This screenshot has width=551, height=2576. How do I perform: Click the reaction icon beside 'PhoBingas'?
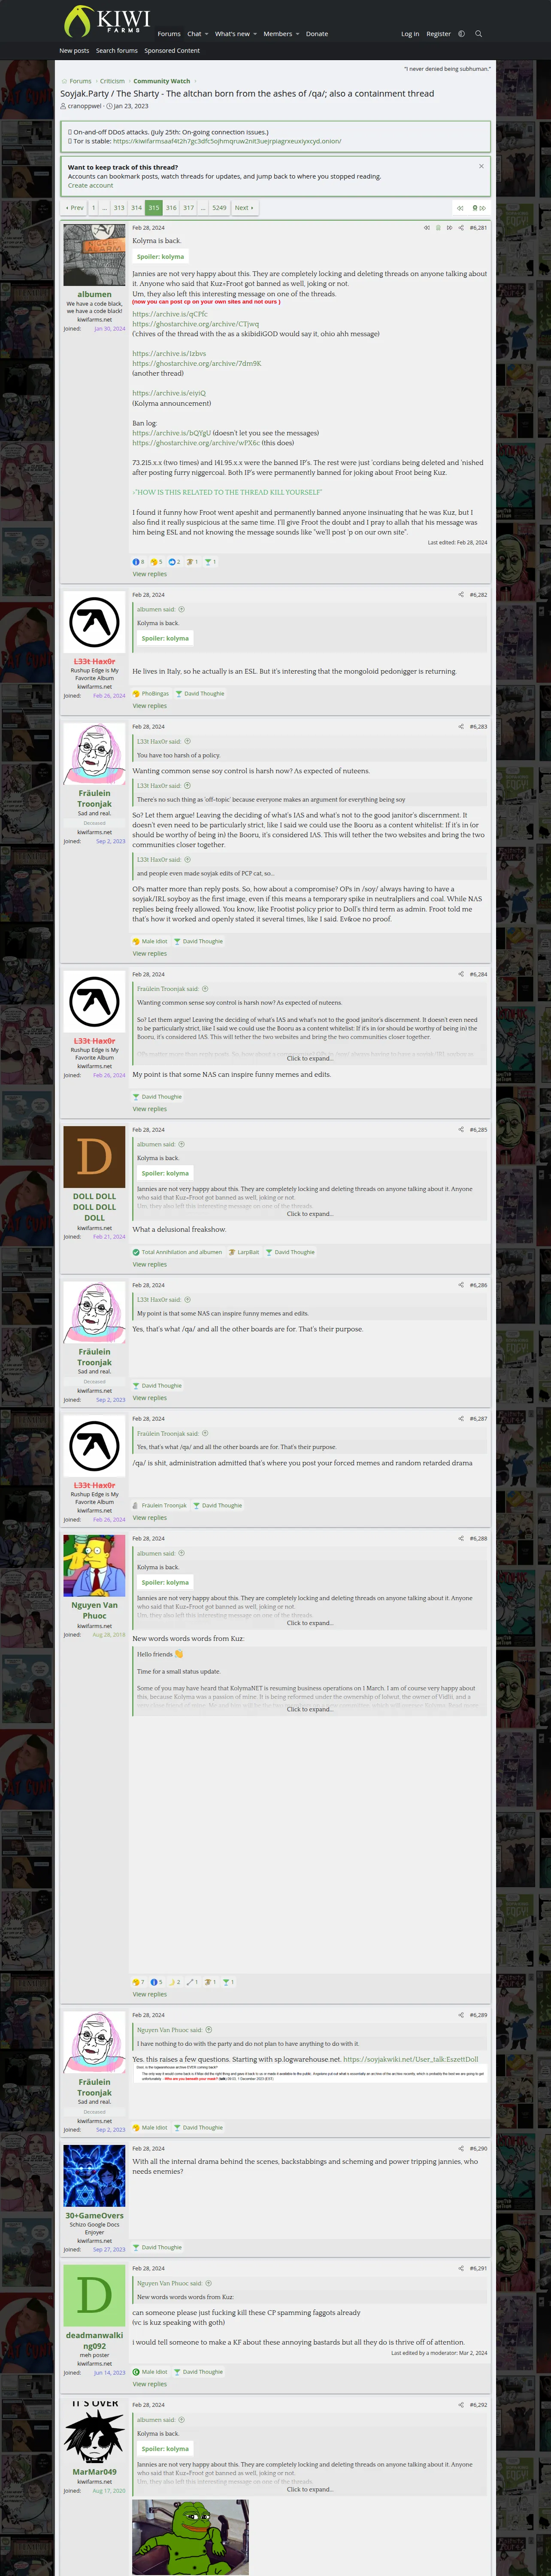click(x=136, y=694)
